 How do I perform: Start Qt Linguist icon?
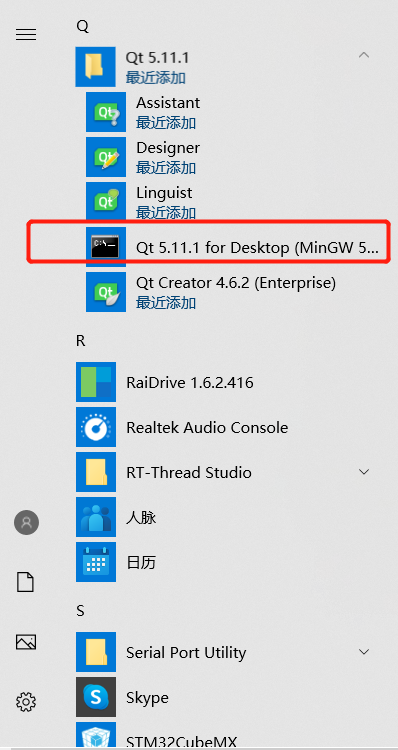106,201
